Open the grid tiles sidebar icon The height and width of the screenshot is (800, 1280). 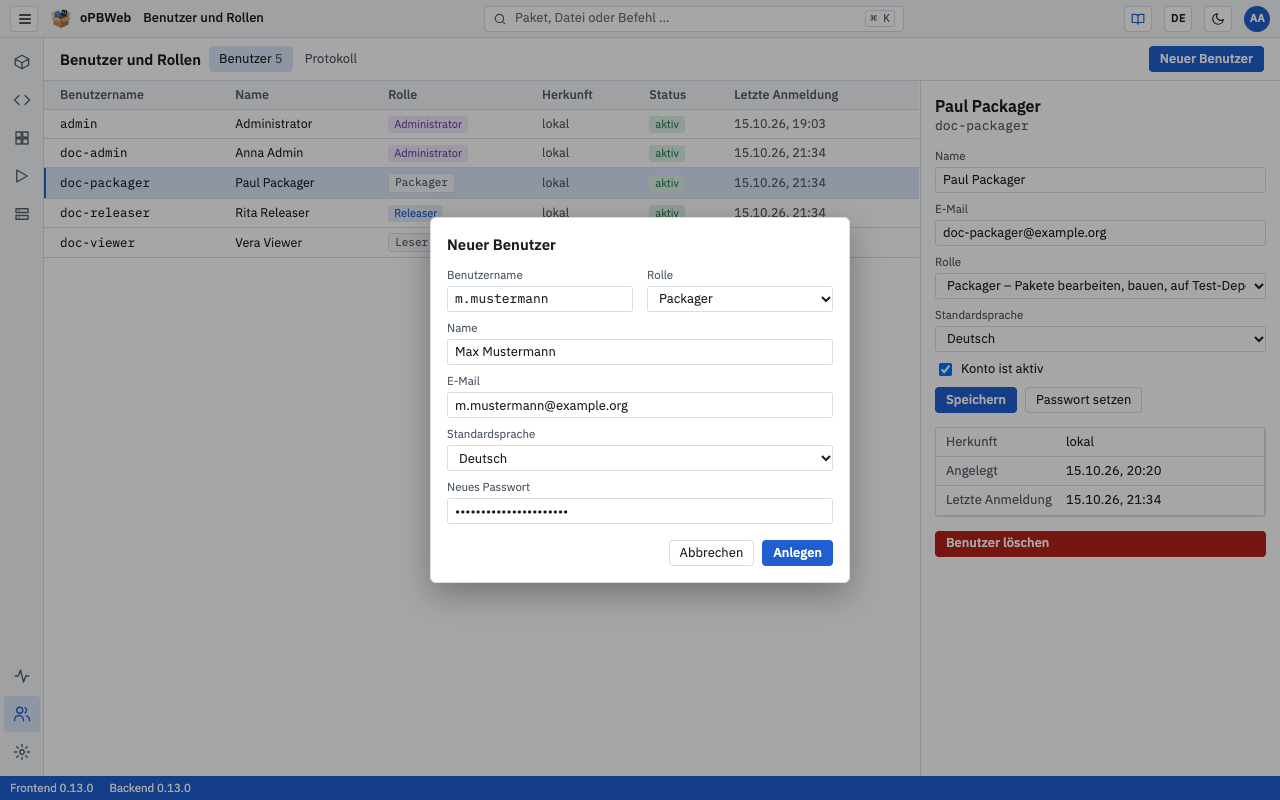[x=22, y=138]
